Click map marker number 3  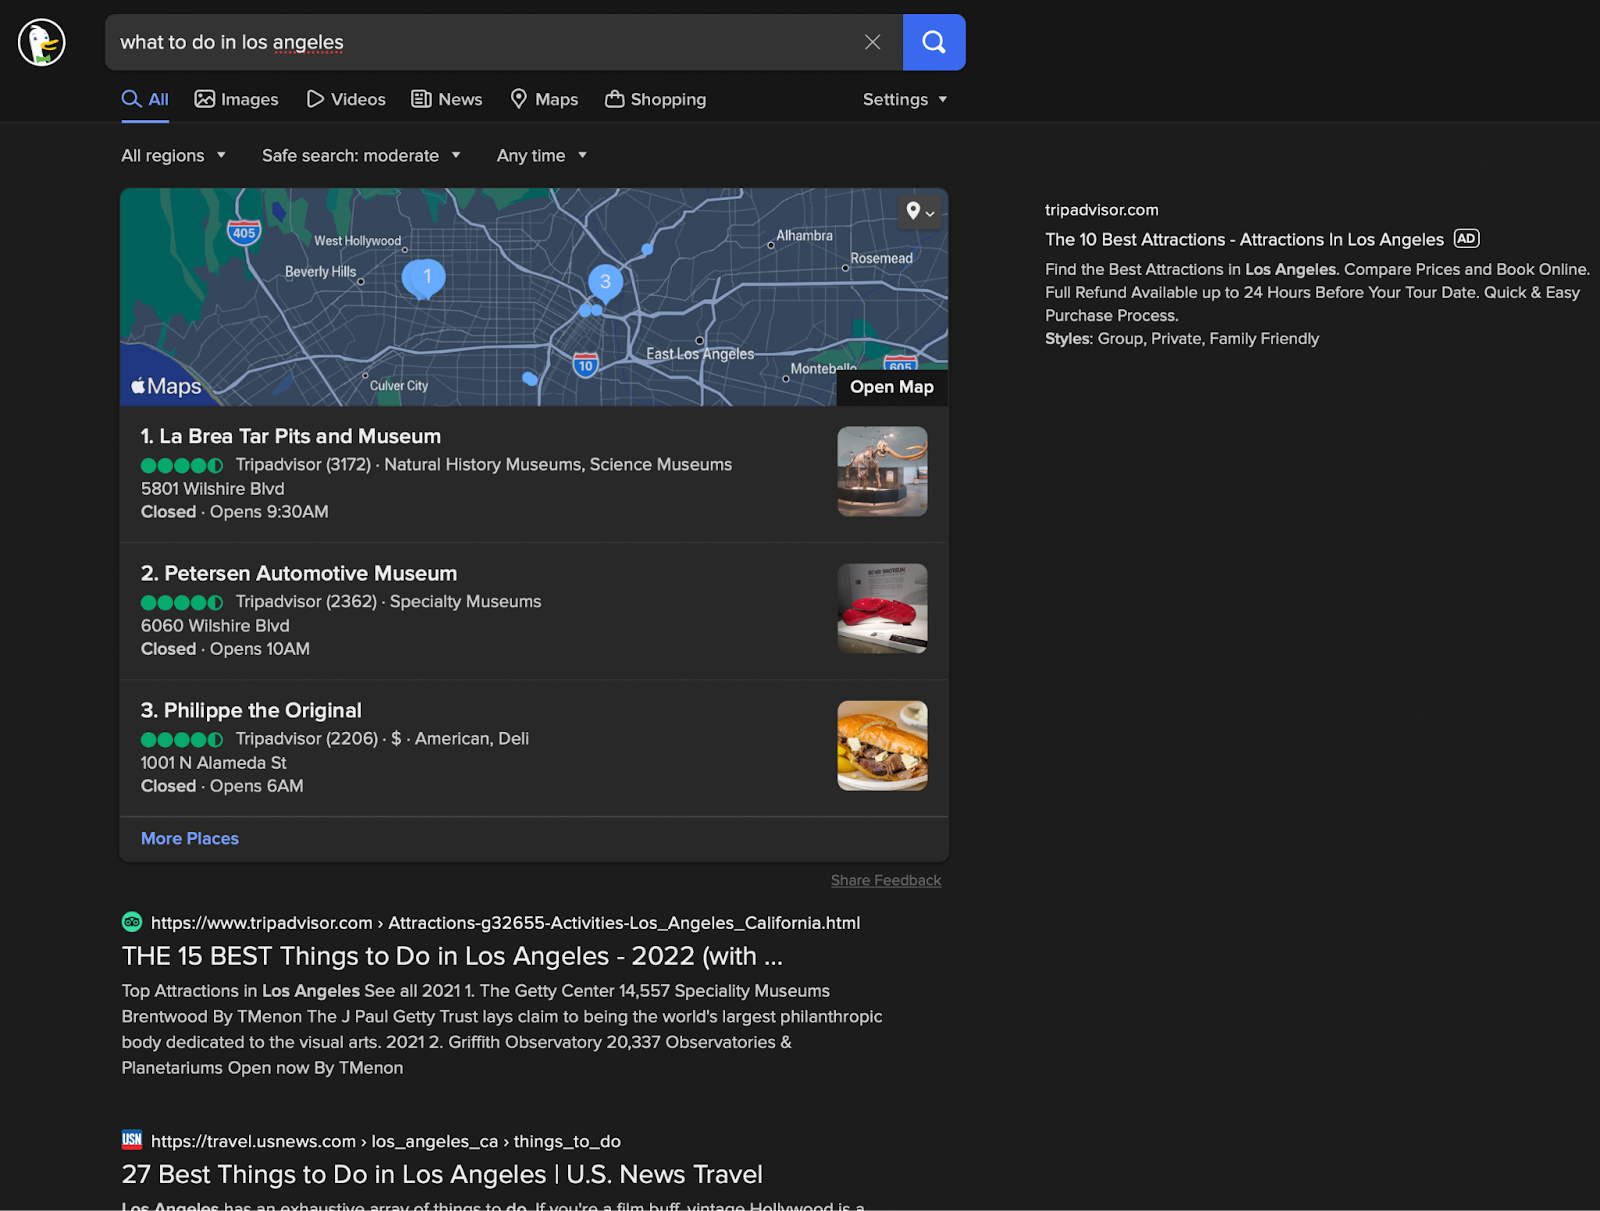tap(605, 282)
